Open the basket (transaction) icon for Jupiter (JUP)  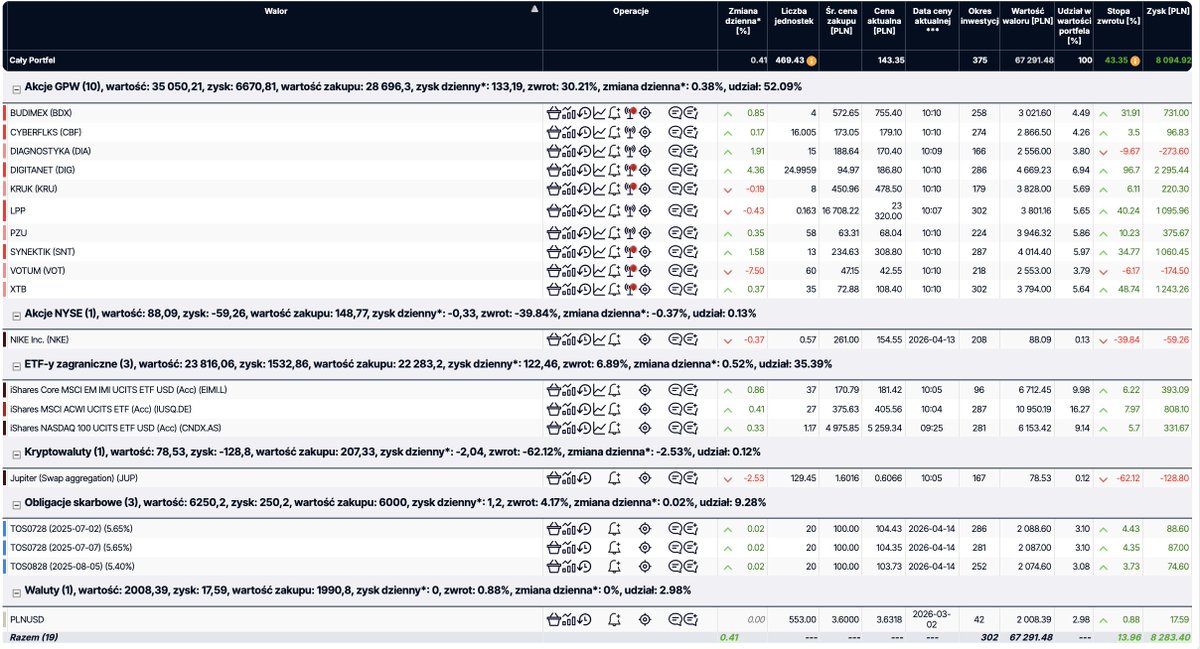(554, 478)
